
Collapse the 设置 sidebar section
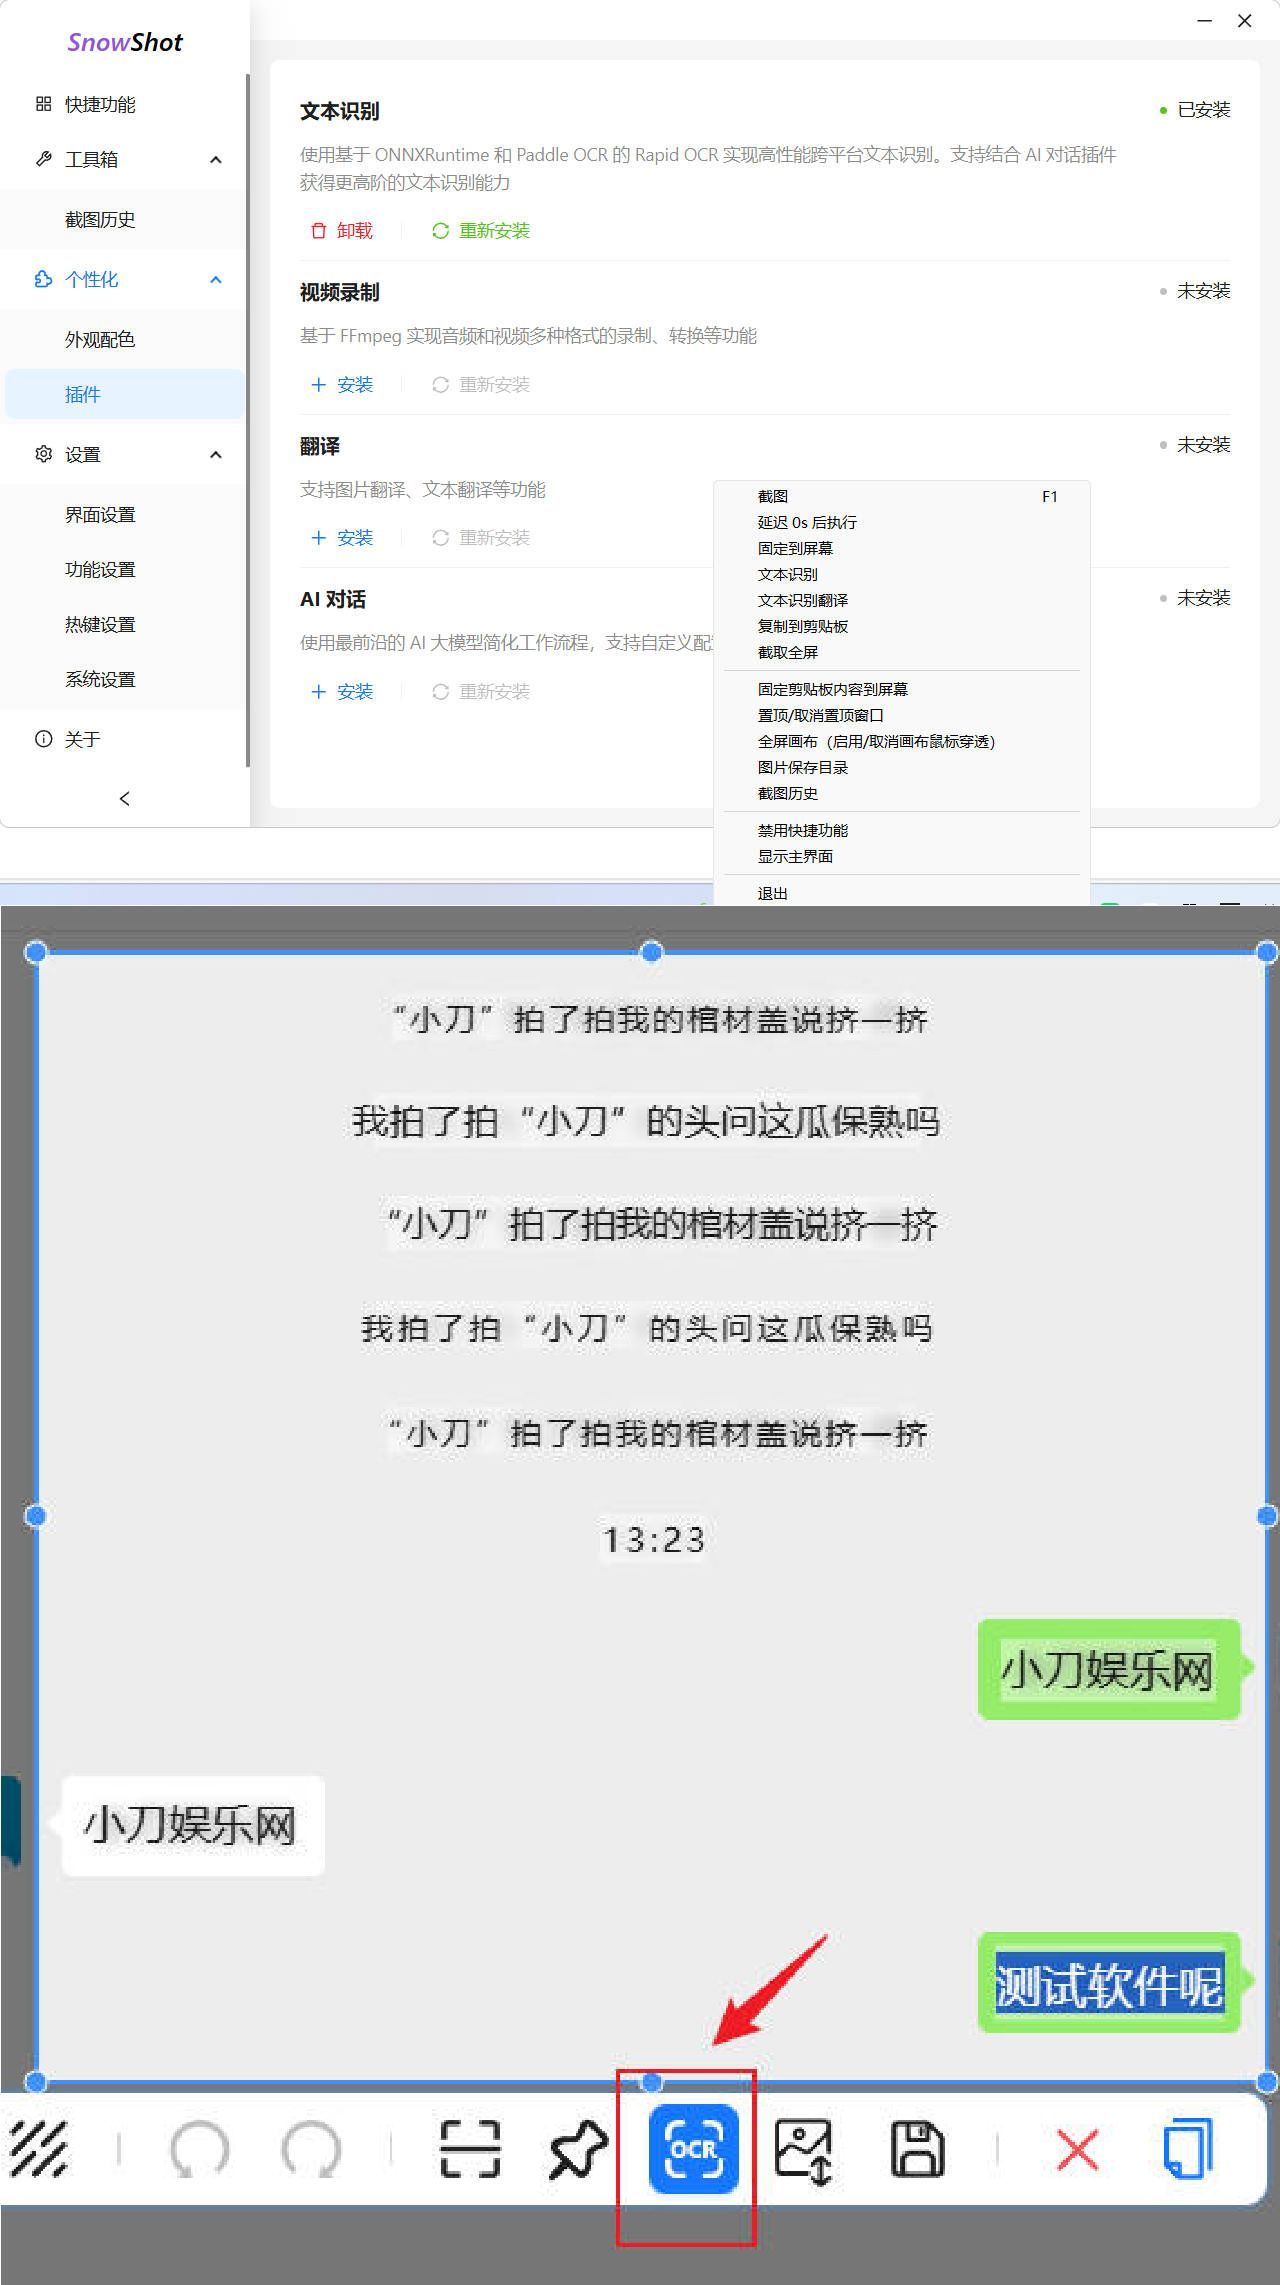point(215,455)
